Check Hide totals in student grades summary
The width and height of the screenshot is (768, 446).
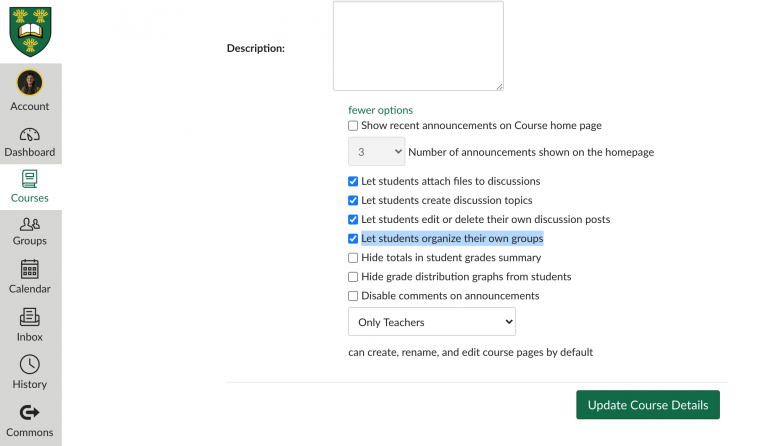353,258
